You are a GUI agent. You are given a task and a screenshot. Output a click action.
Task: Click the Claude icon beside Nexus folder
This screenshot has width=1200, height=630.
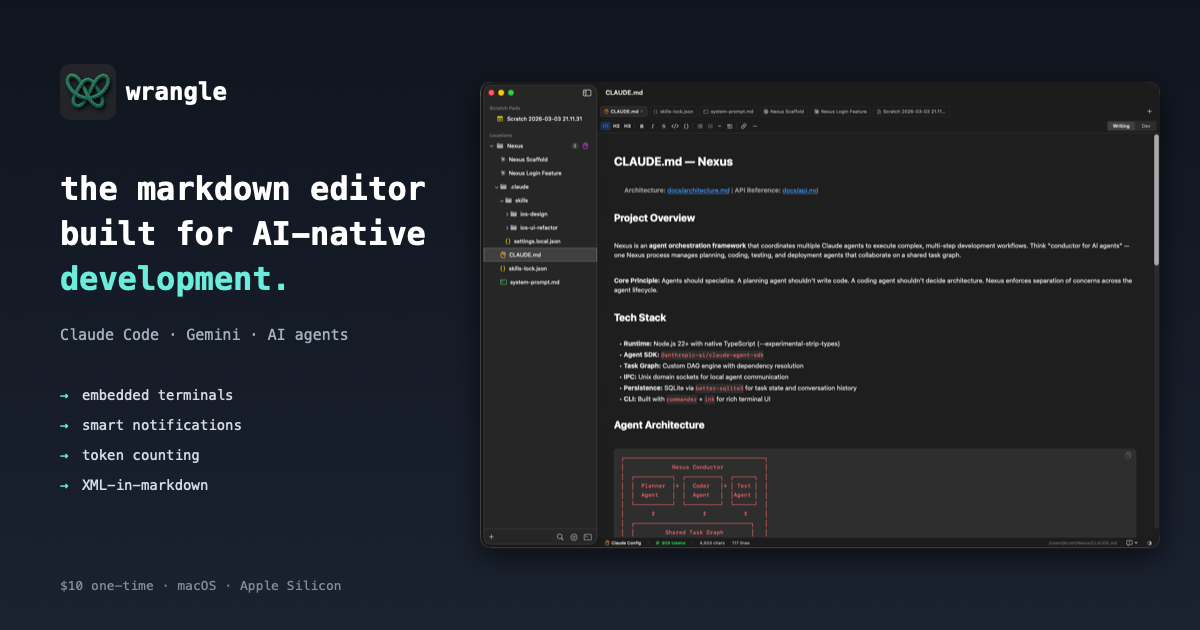coord(586,146)
